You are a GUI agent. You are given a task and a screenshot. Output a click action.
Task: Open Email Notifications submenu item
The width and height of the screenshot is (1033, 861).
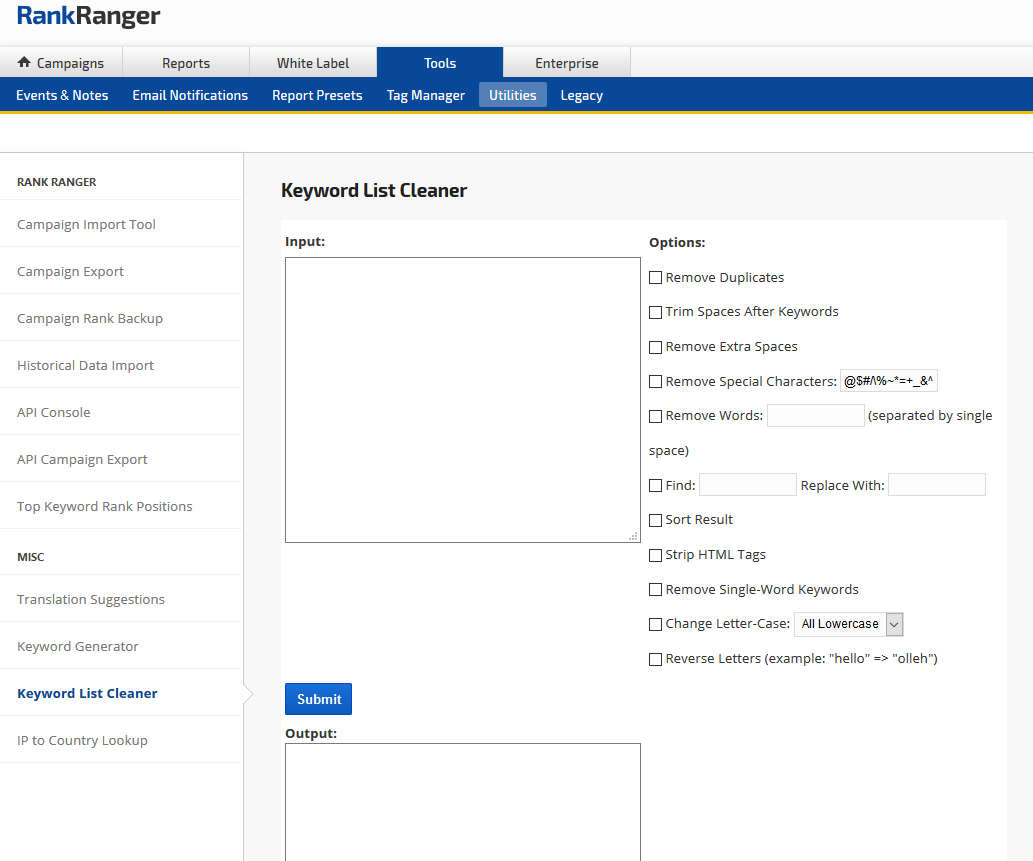pyautogui.click(x=190, y=95)
